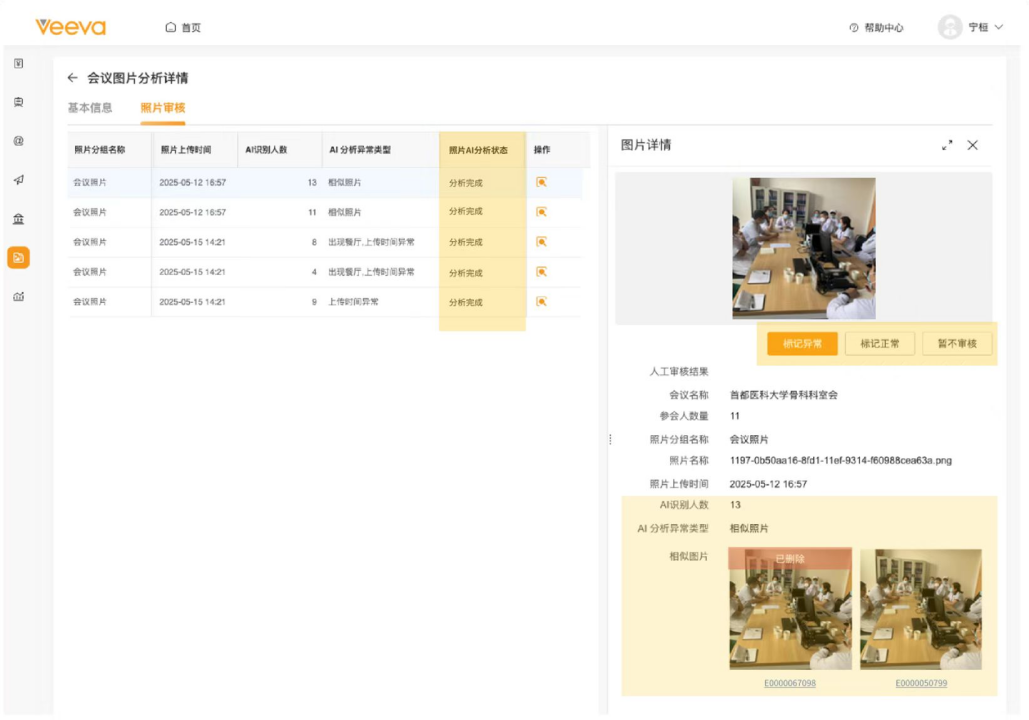The width and height of the screenshot is (1029, 720).
Task: Click the main meeting photo preview
Action: pos(803,248)
